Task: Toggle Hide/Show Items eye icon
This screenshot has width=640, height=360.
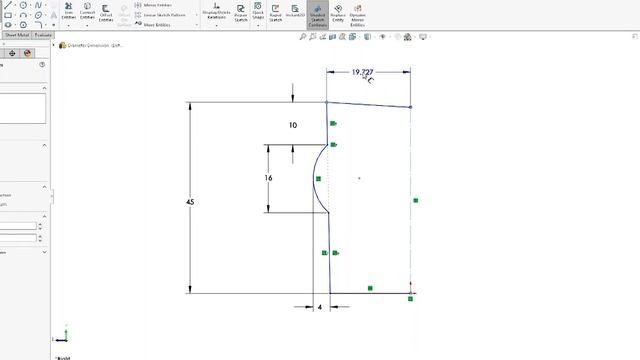Action: click(382, 37)
